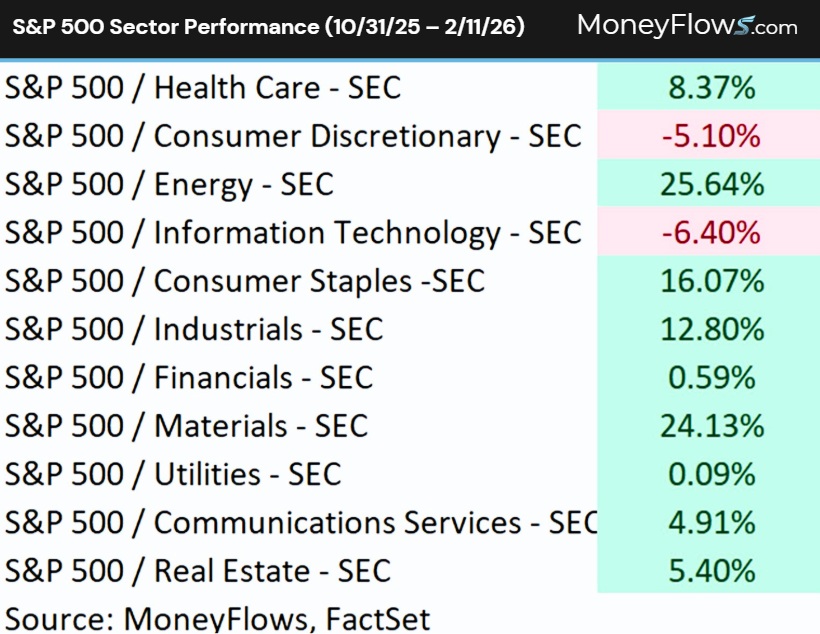
Task: Select the Industrials sector row label
Action: [x=194, y=329]
